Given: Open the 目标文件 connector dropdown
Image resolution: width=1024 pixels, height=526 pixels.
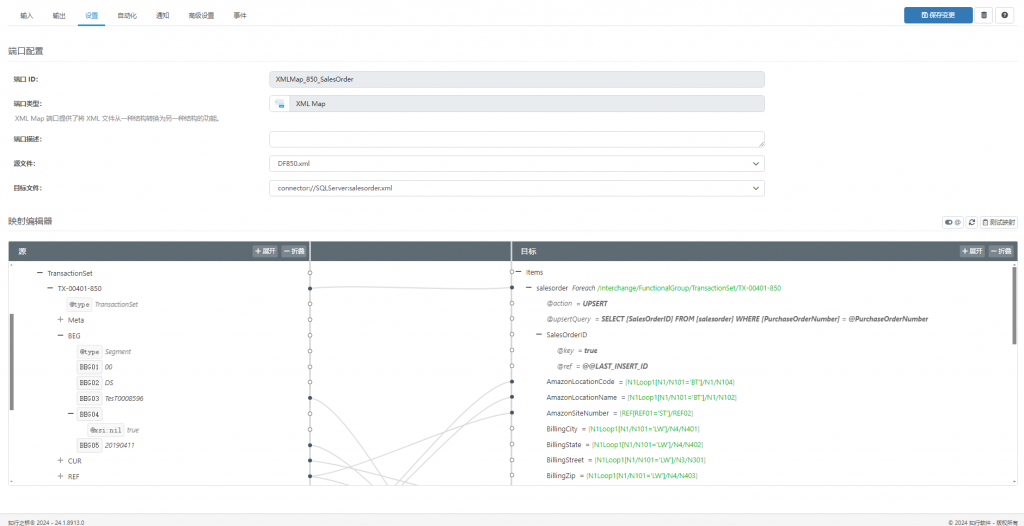Looking at the screenshot, I should [517, 188].
